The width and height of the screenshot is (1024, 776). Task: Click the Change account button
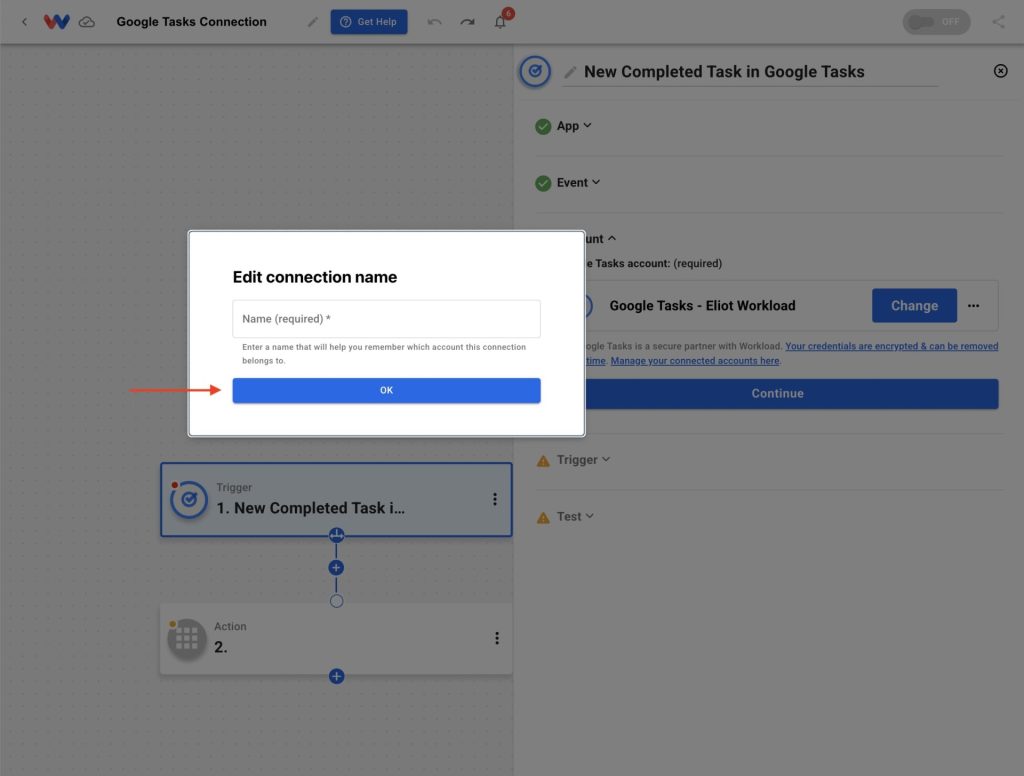(x=914, y=306)
